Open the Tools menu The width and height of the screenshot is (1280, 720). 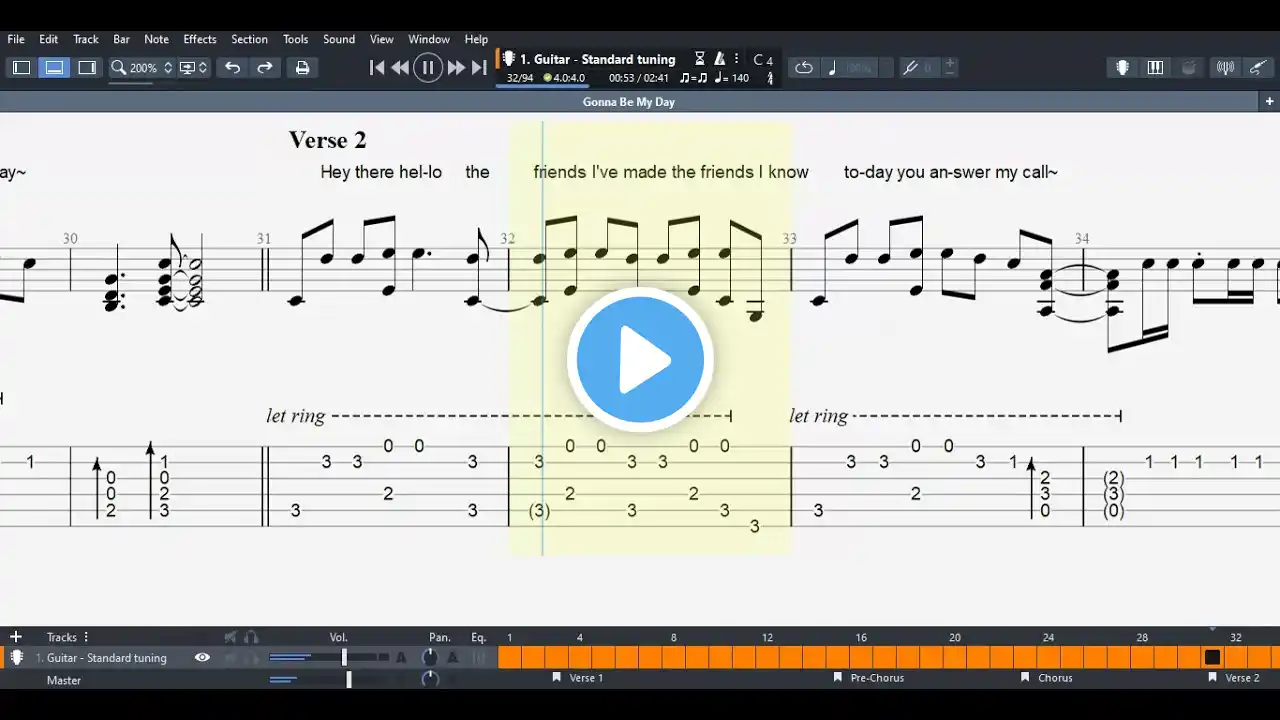click(x=295, y=39)
